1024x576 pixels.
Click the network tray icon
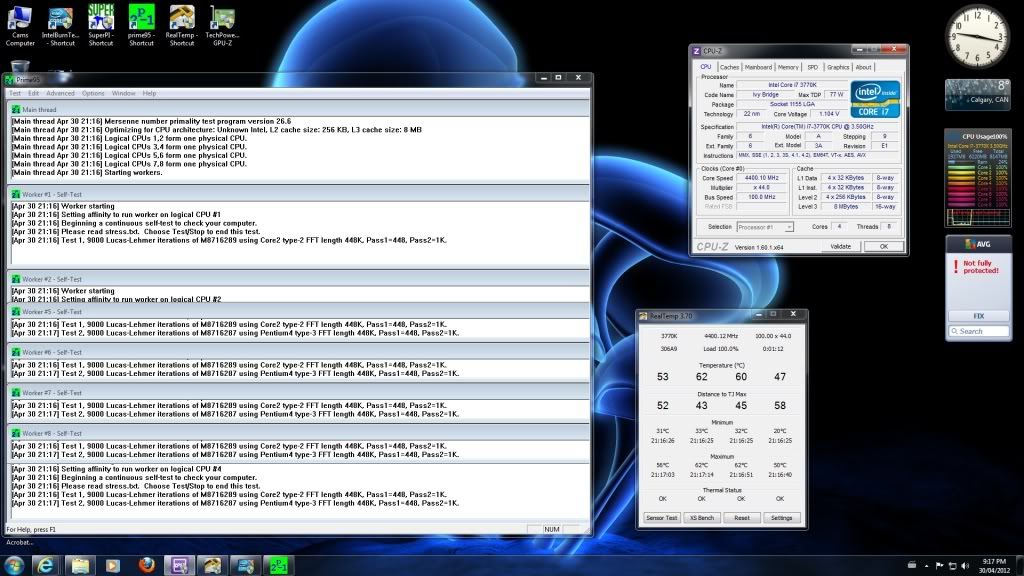[x=952, y=566]
